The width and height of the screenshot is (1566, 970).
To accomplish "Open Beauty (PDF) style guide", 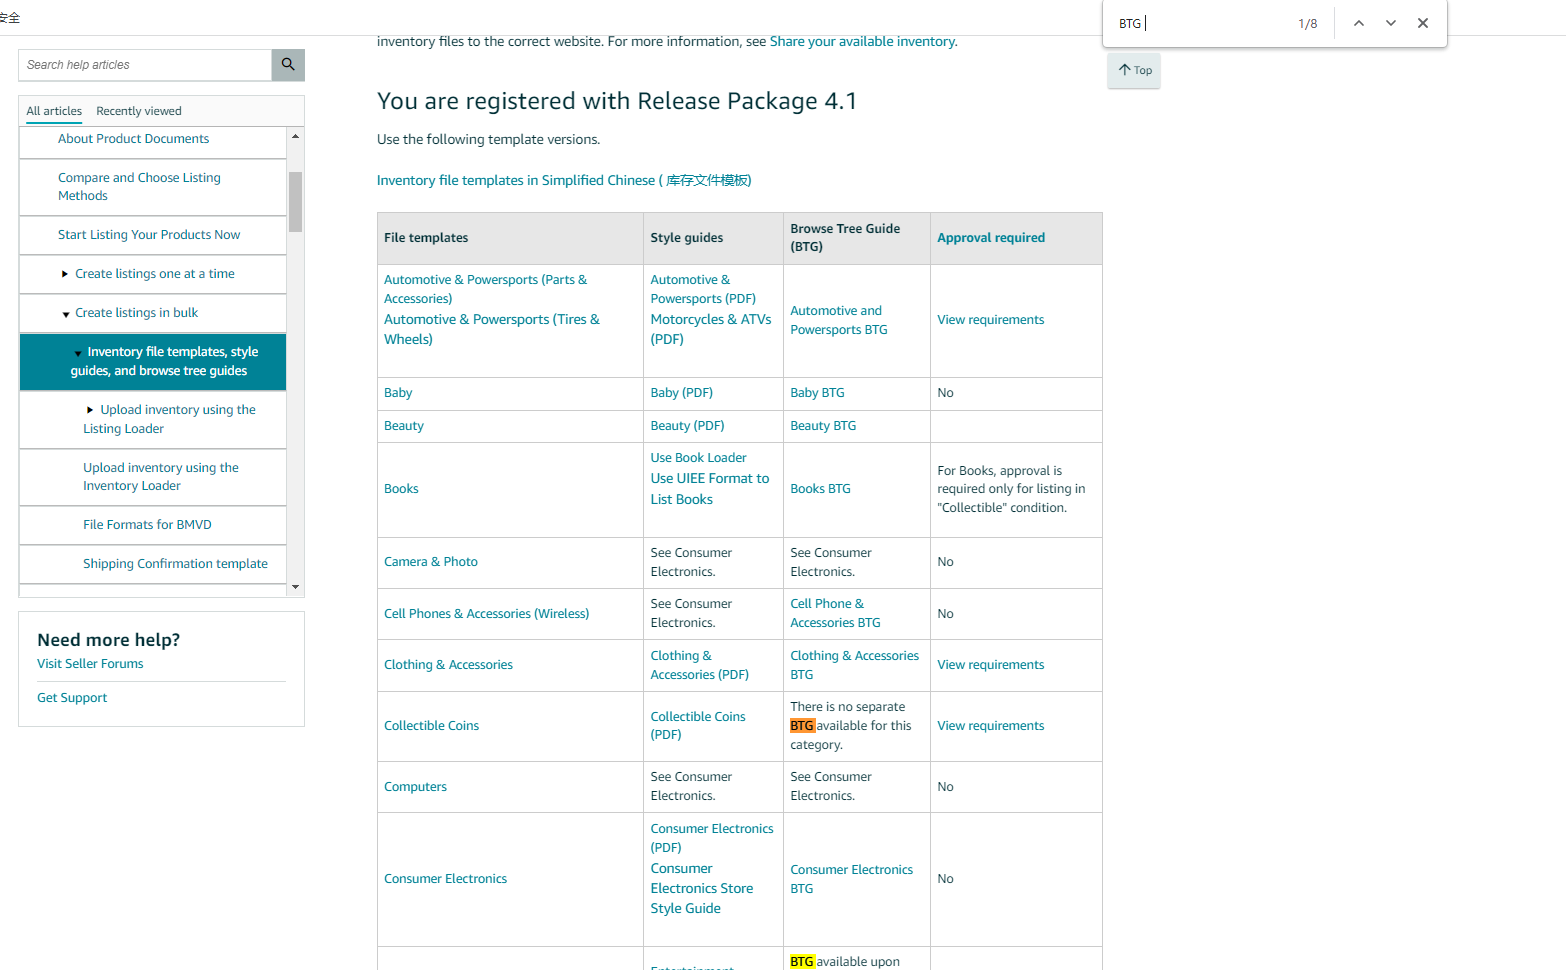I will click(687, 426).
